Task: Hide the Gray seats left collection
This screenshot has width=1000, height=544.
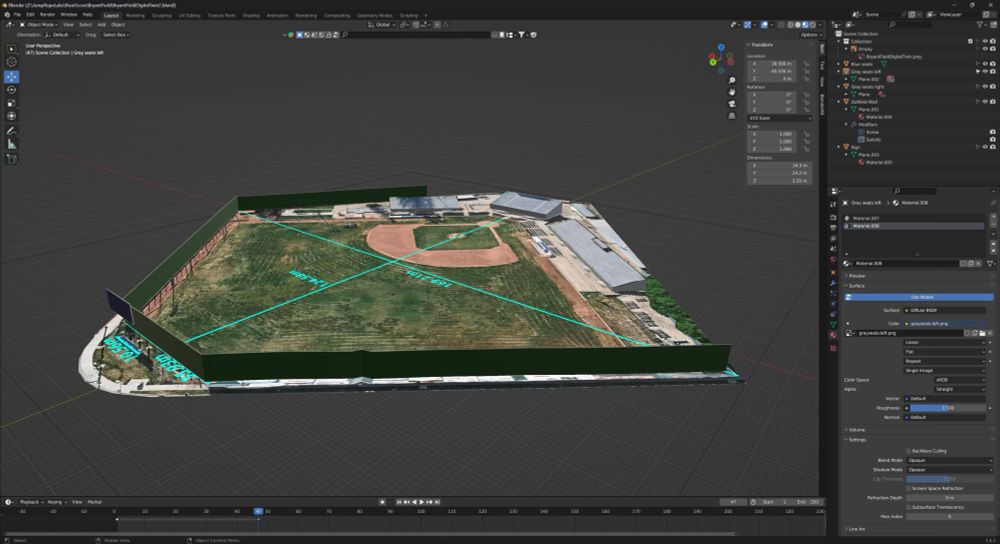Action: click(985, 71)
